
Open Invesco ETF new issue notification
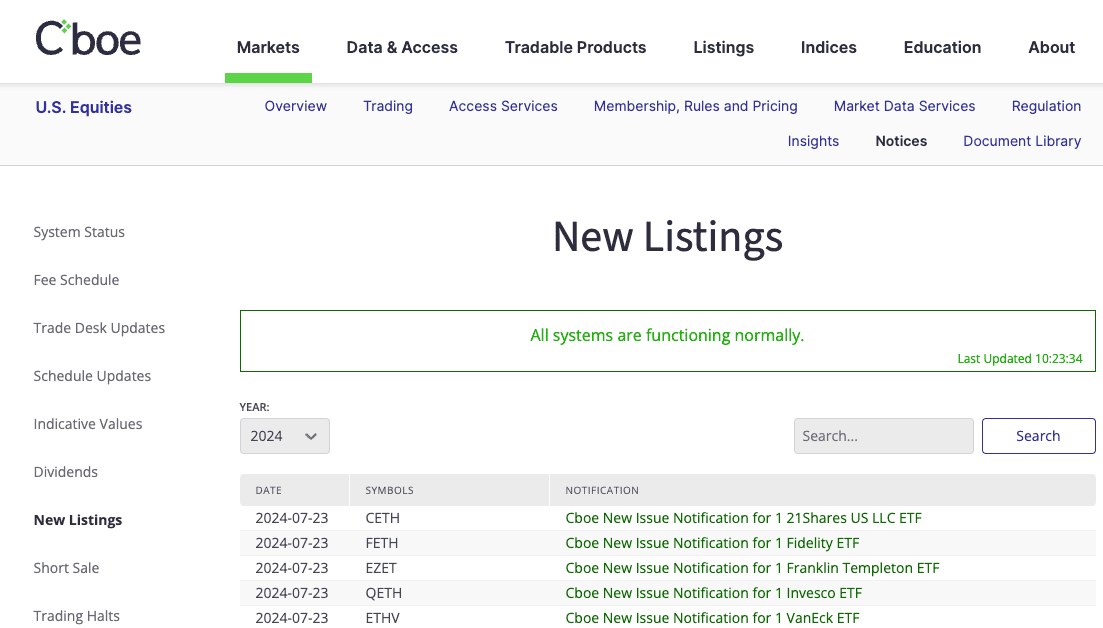pyautogui.click(x=713, y=593)
